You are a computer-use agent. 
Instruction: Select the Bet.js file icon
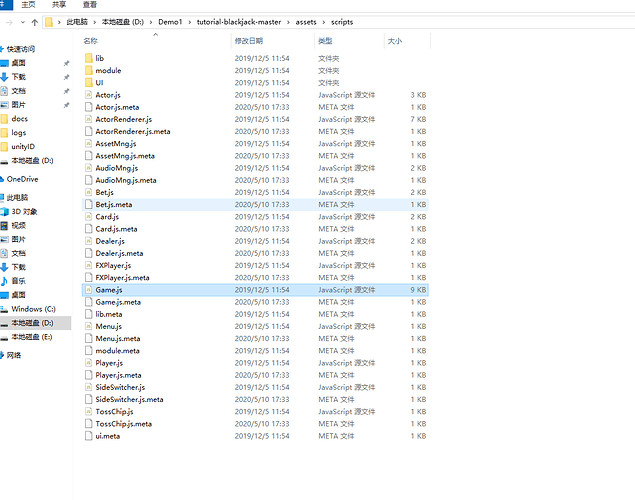89,192
